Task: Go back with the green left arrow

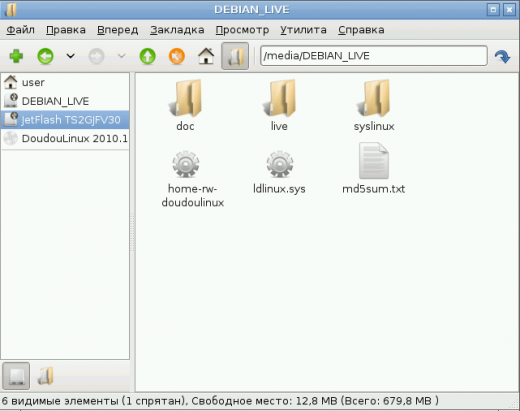Action: (x=45, y=56)
